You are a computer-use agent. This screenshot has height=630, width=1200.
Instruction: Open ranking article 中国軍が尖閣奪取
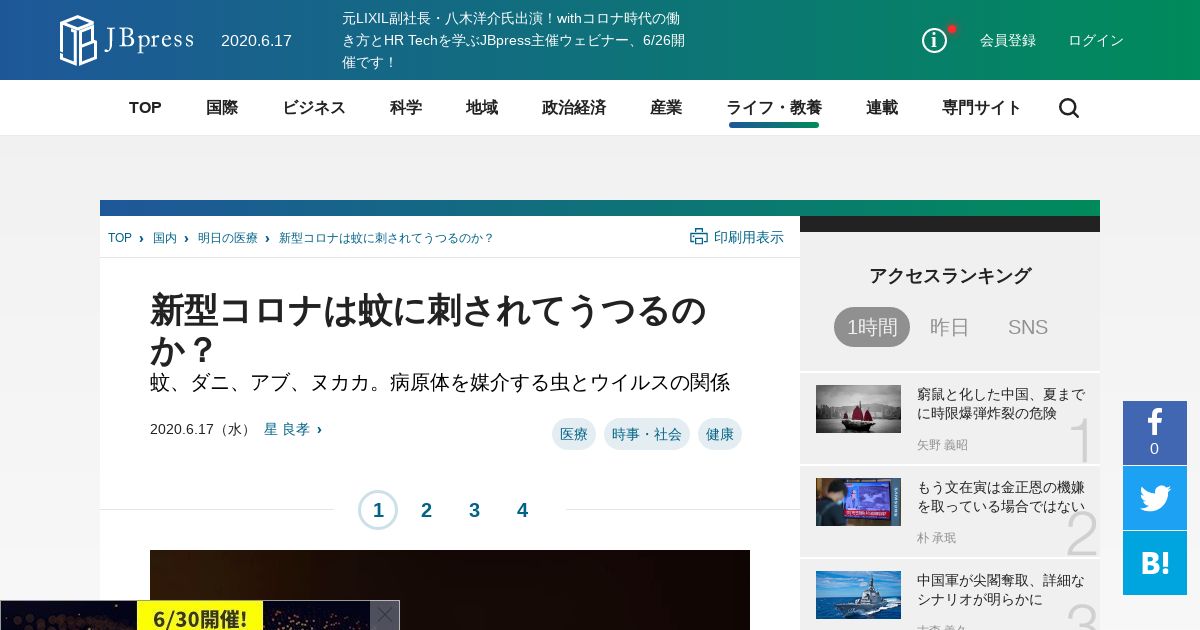pyautogui.click(x=1001, y=590)
